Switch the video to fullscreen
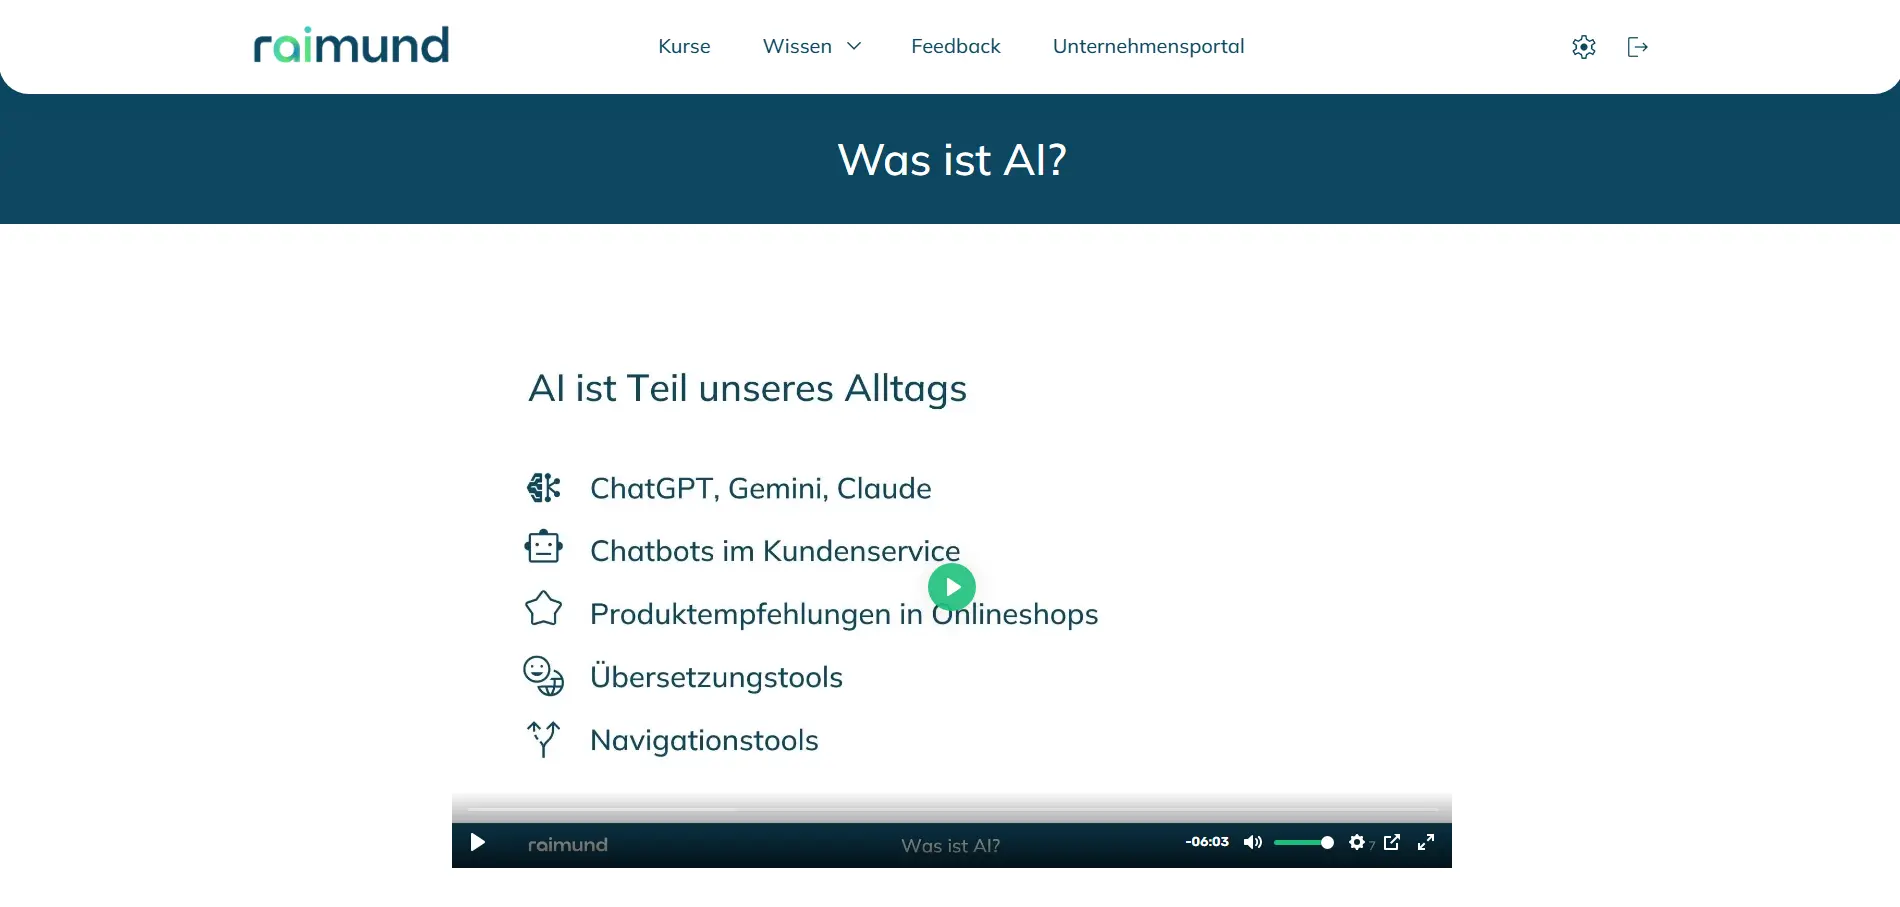Screen dimensions: 1900x907 1426,842
